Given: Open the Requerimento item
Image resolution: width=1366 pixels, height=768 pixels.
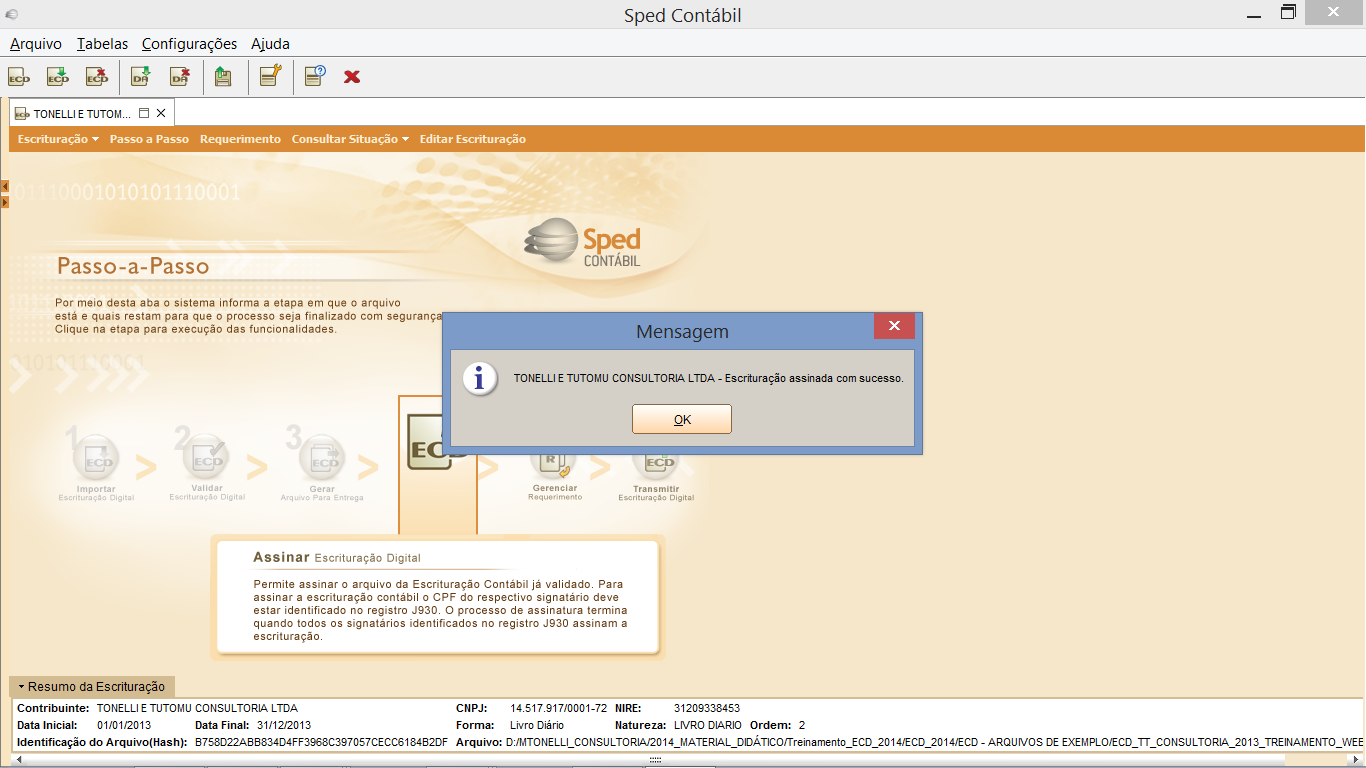Looking at the screenshot, I should click(240, 139).
